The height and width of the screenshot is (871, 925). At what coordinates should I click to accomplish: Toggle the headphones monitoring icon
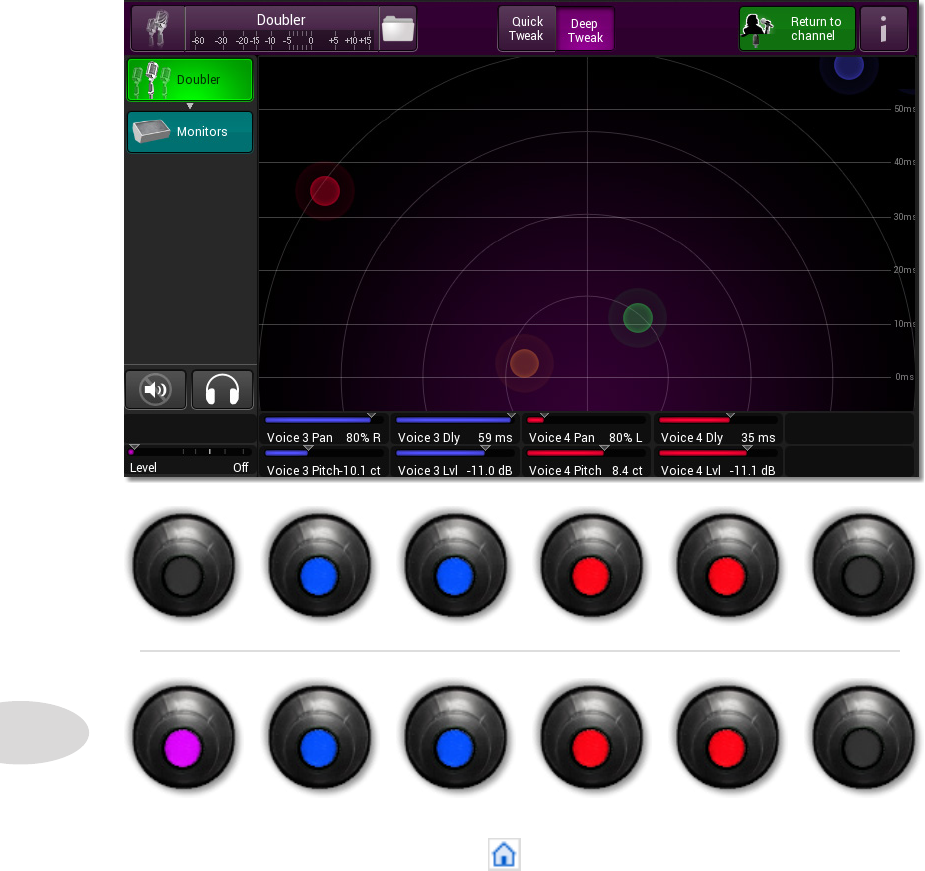222,389
